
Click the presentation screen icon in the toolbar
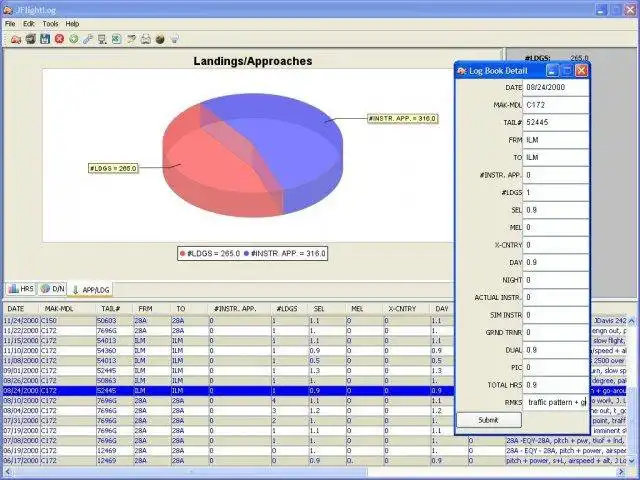[102, 39]
